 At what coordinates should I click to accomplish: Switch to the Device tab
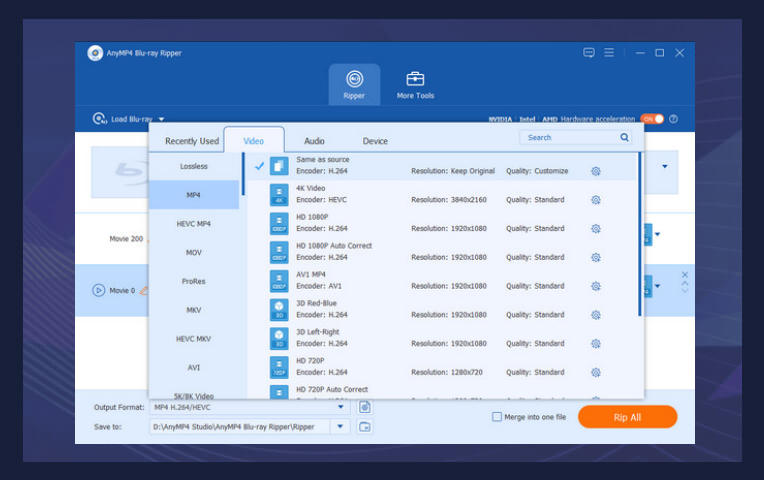click(x=375, y=141)
